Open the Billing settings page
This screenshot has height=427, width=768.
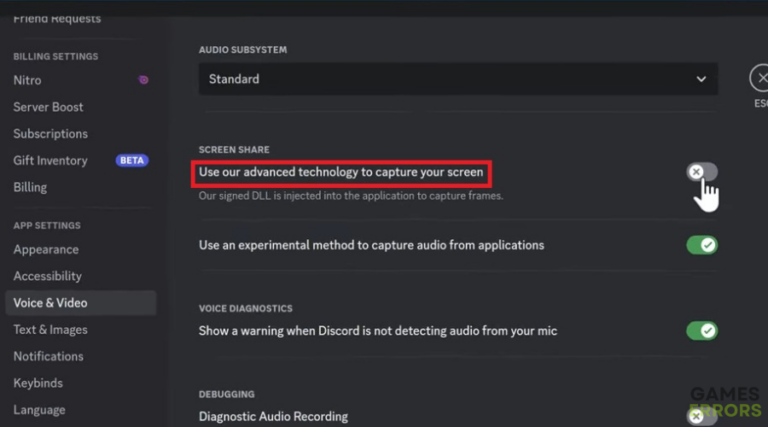click(30, 187)
